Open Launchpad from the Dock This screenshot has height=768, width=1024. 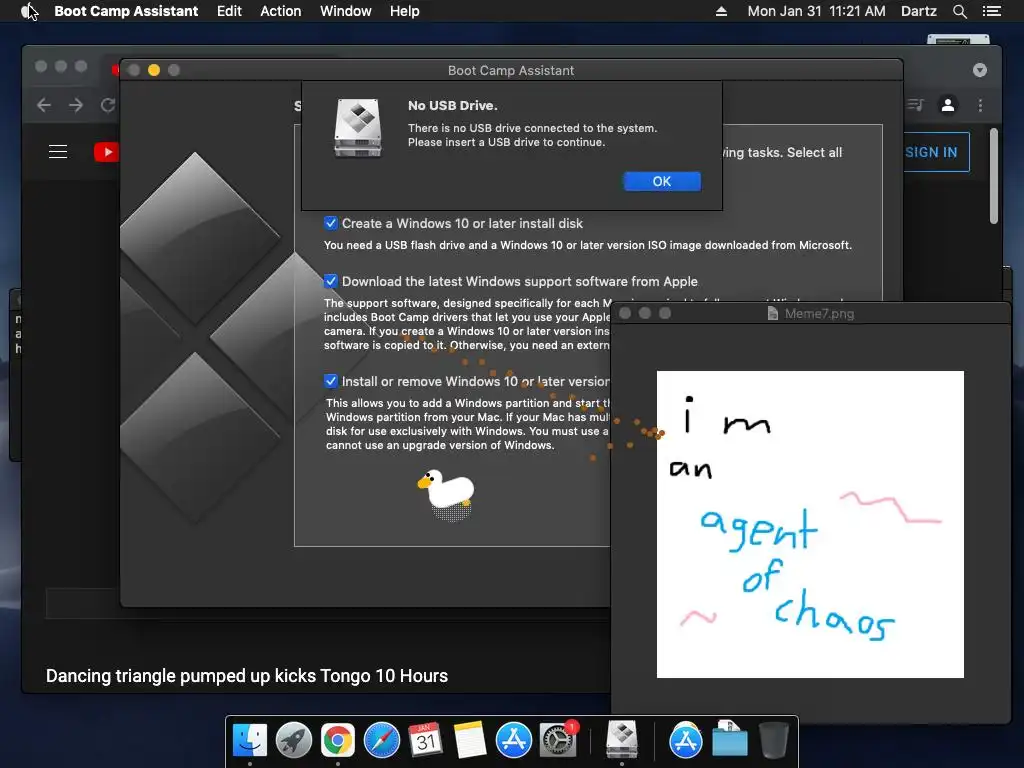(294, 741)
